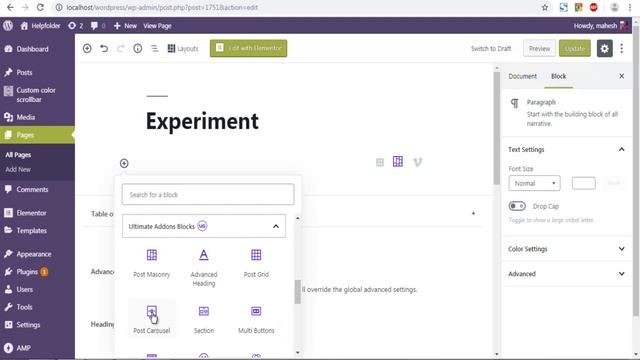Open Custom color scrollbar menu item
The width and height of the screenshot is (640, 360).
36,95
